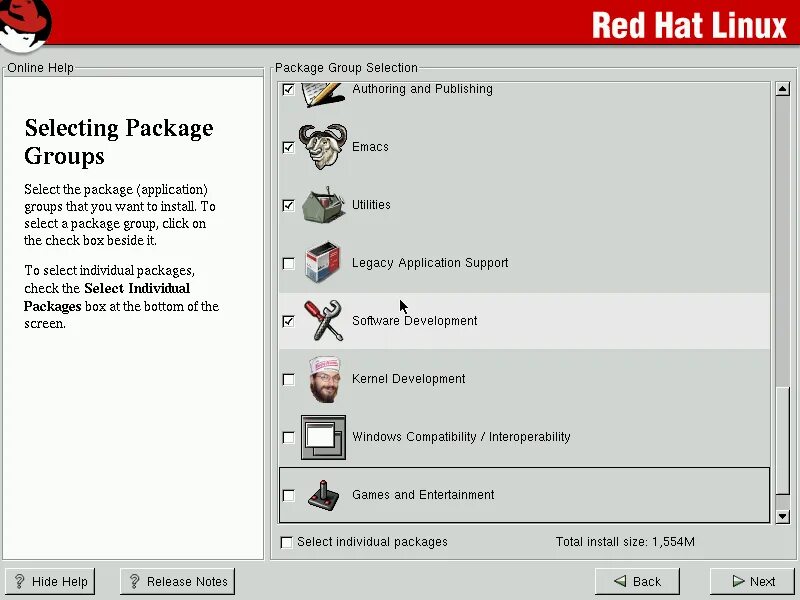
Task: Click the Utilities toolbox icon
Action: tap(323, 205)
